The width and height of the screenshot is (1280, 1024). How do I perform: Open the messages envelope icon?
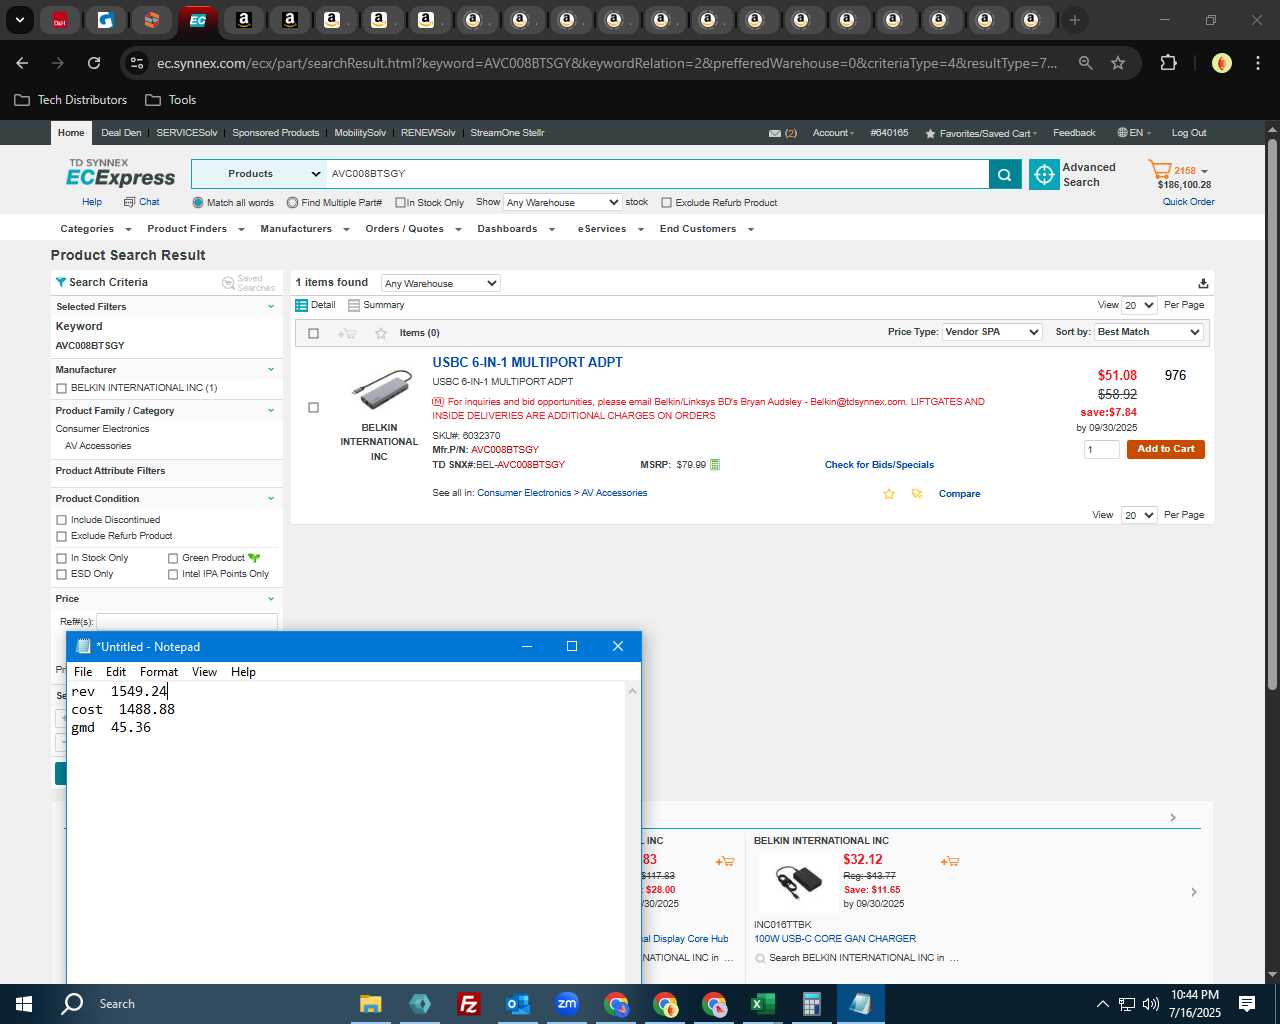[774, 133]
